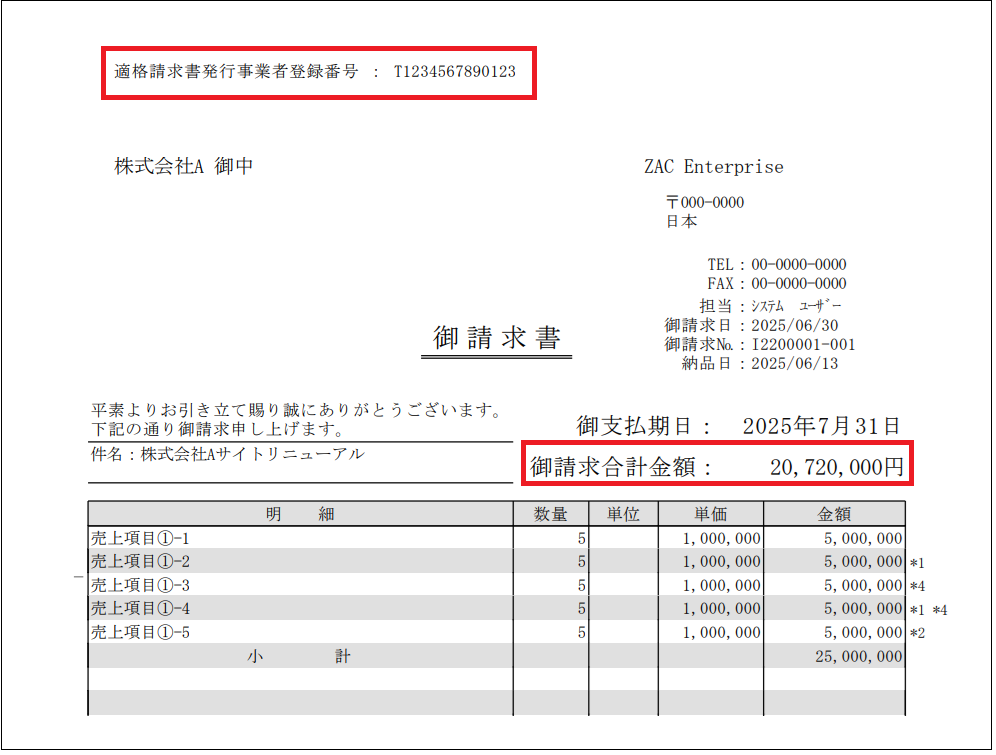Click the 御請求書 document title
The width and height of the screenshot is (996, 755).
(x=496, y=338)
